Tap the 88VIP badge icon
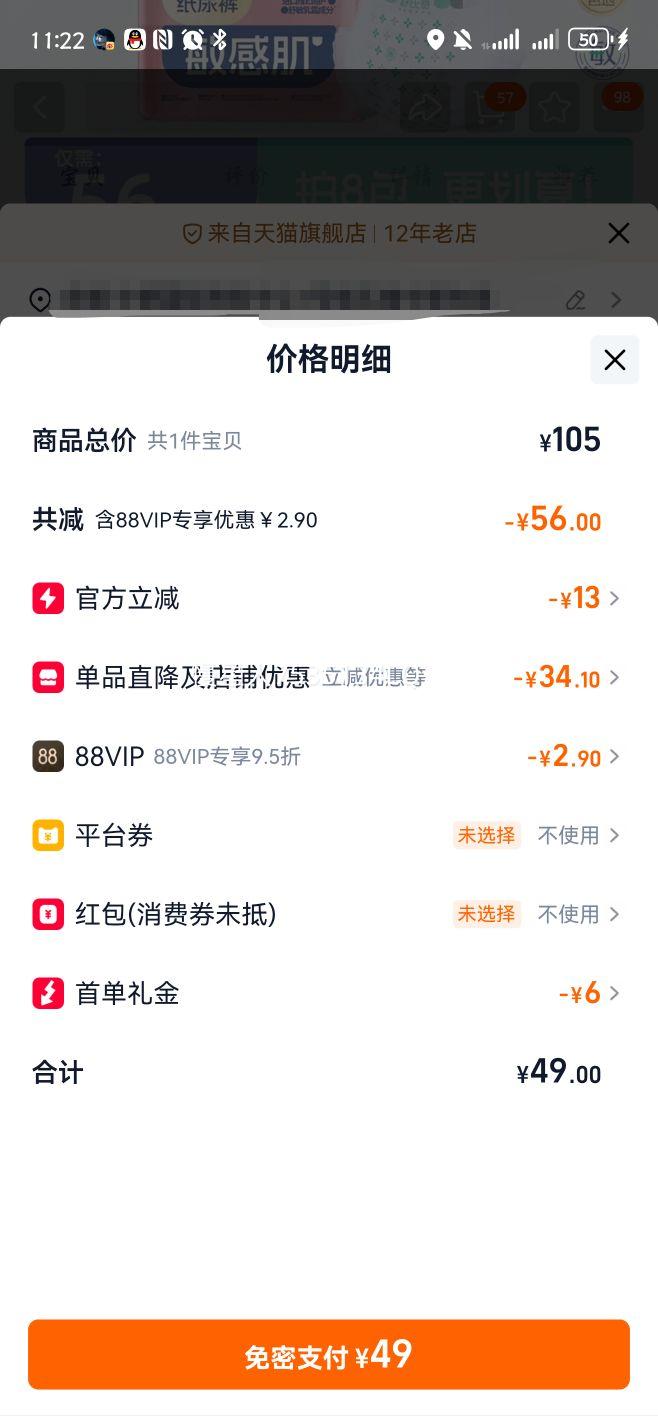 pyautogui.click(x=48, y=756)
